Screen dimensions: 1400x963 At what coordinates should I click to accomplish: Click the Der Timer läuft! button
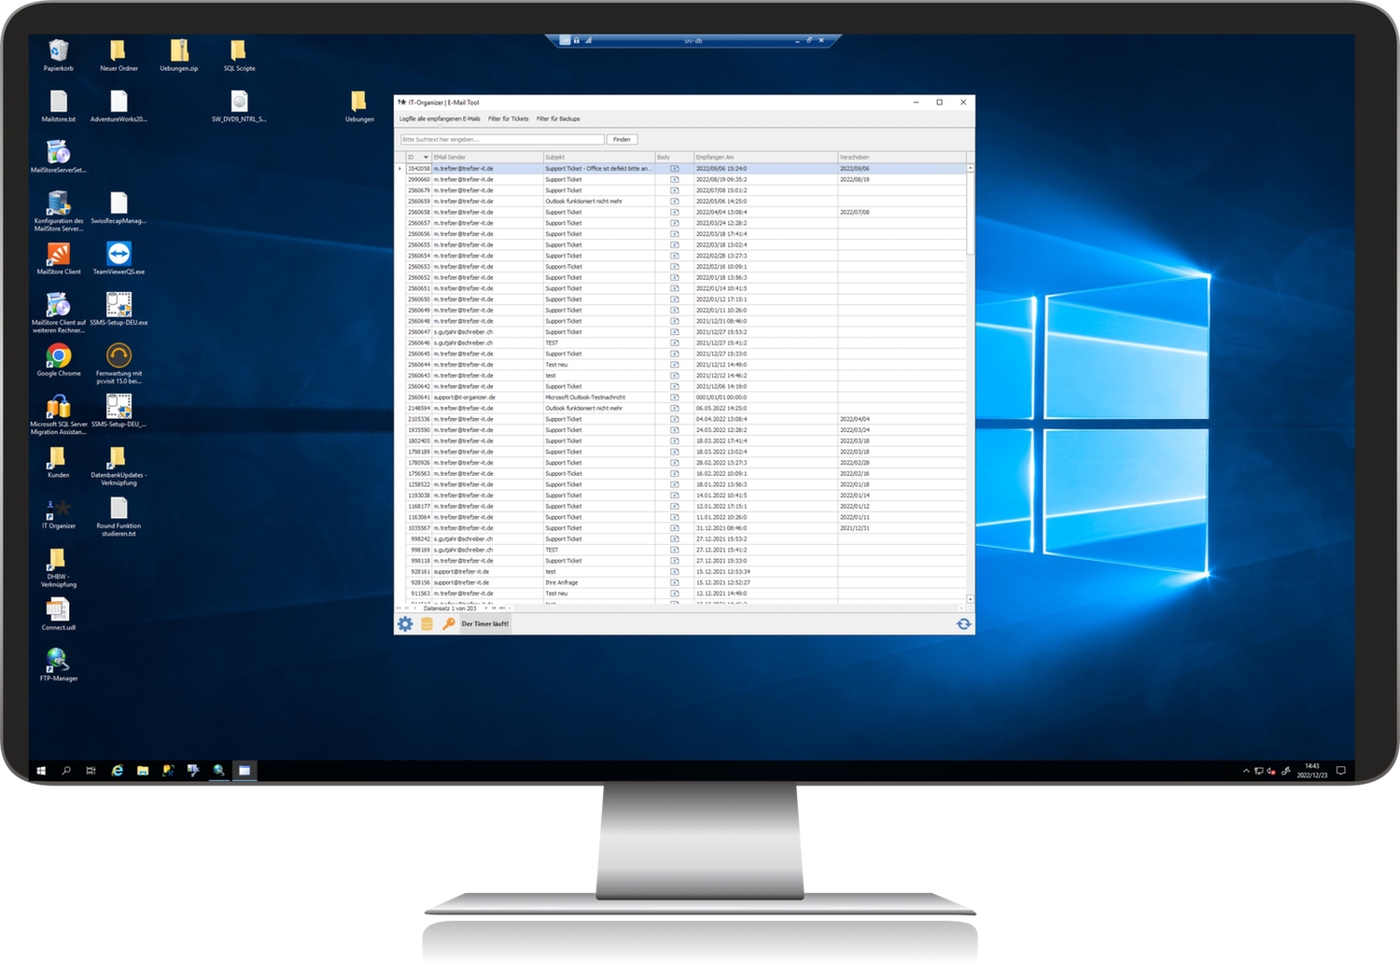[x=485, y=624]
